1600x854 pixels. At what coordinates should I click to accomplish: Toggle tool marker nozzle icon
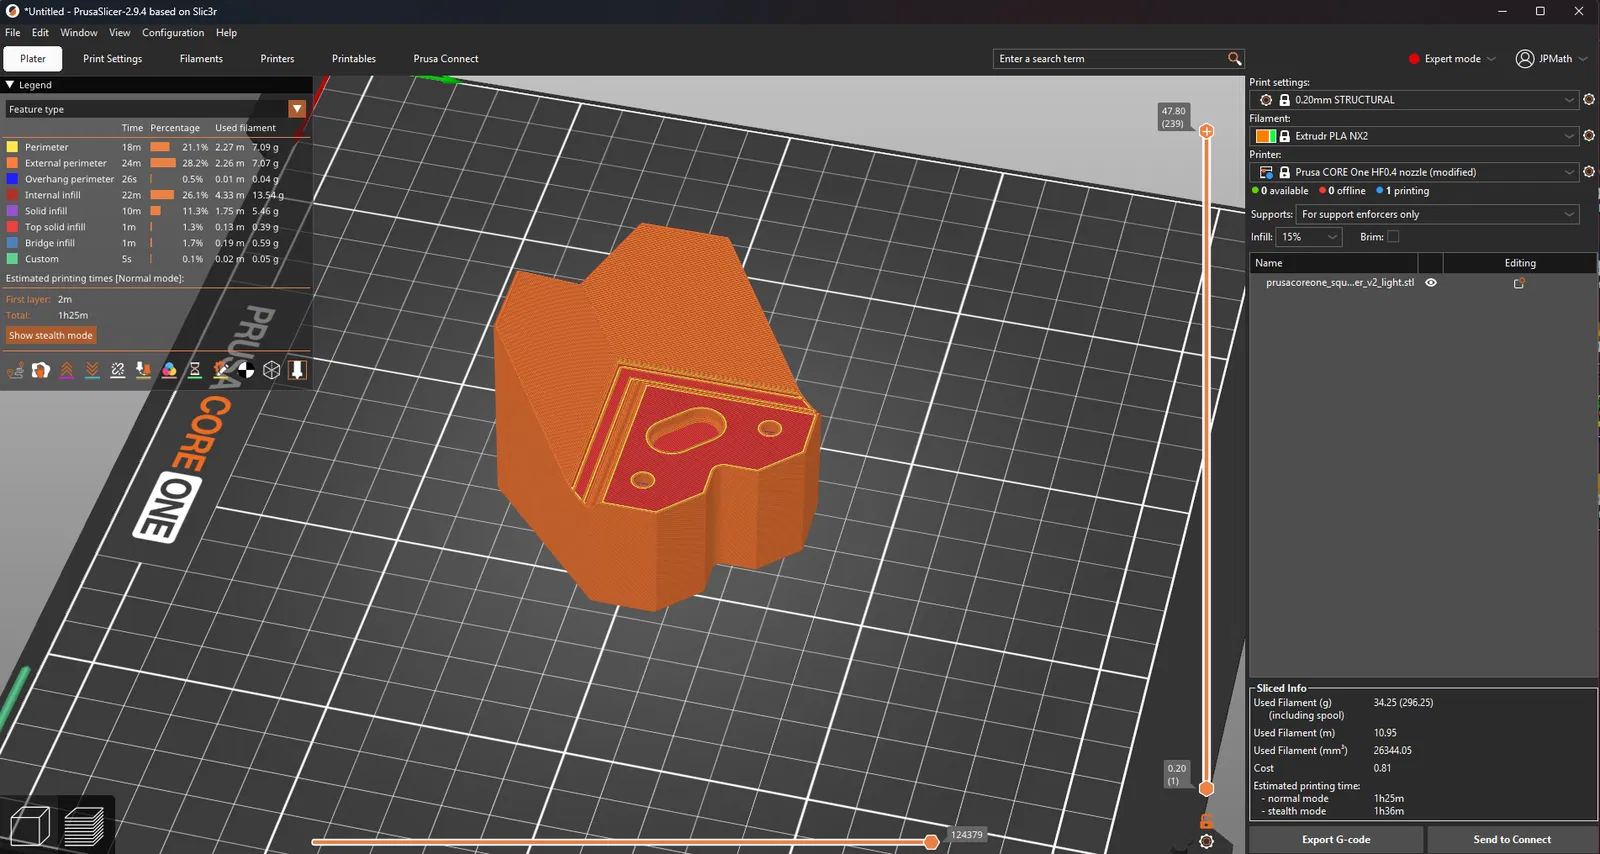pos(297,370)
